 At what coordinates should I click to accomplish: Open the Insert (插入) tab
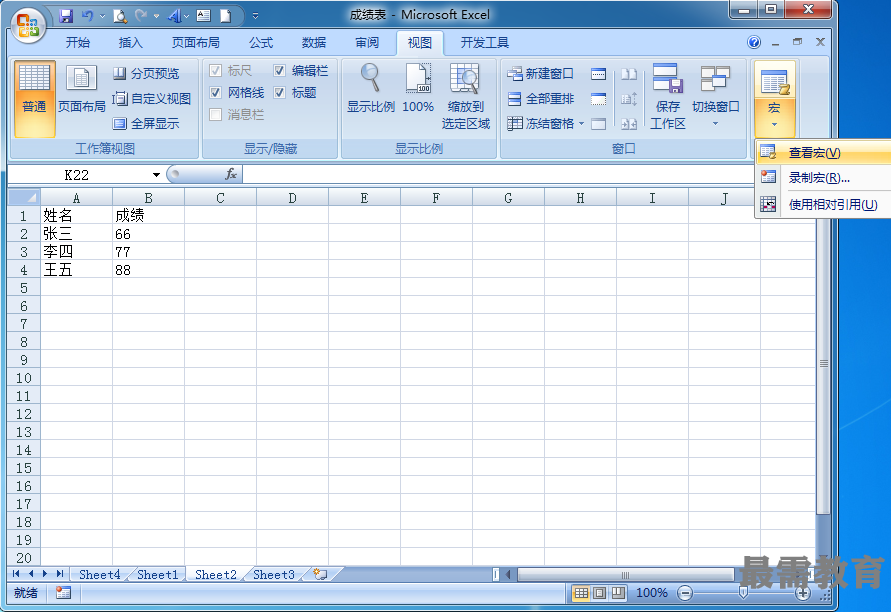tap(131, 43)
